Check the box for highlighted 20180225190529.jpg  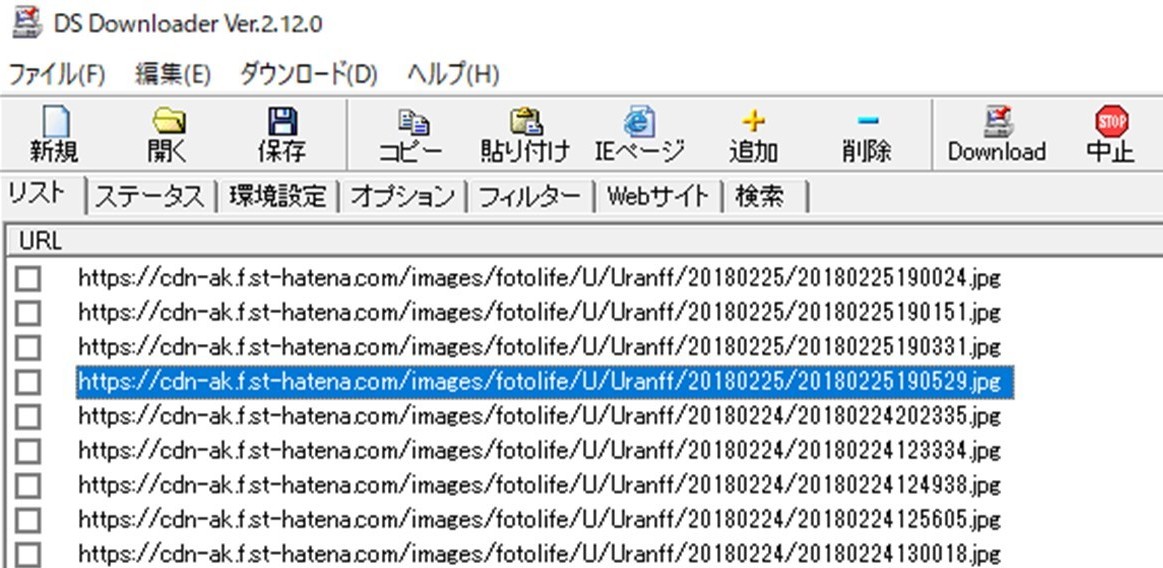28,382
